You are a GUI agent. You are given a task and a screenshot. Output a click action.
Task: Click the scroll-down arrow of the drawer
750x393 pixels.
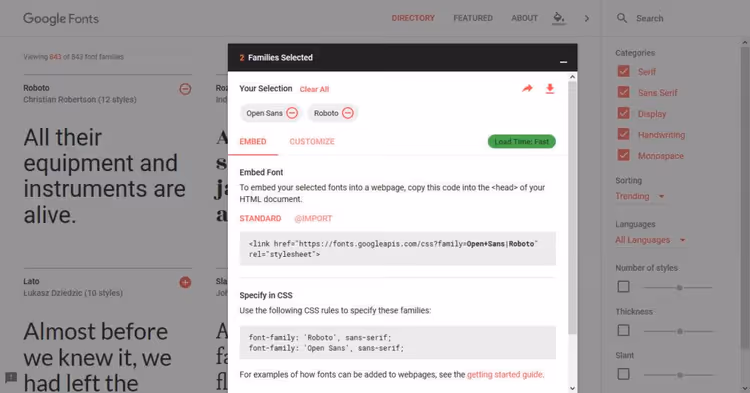572,388
